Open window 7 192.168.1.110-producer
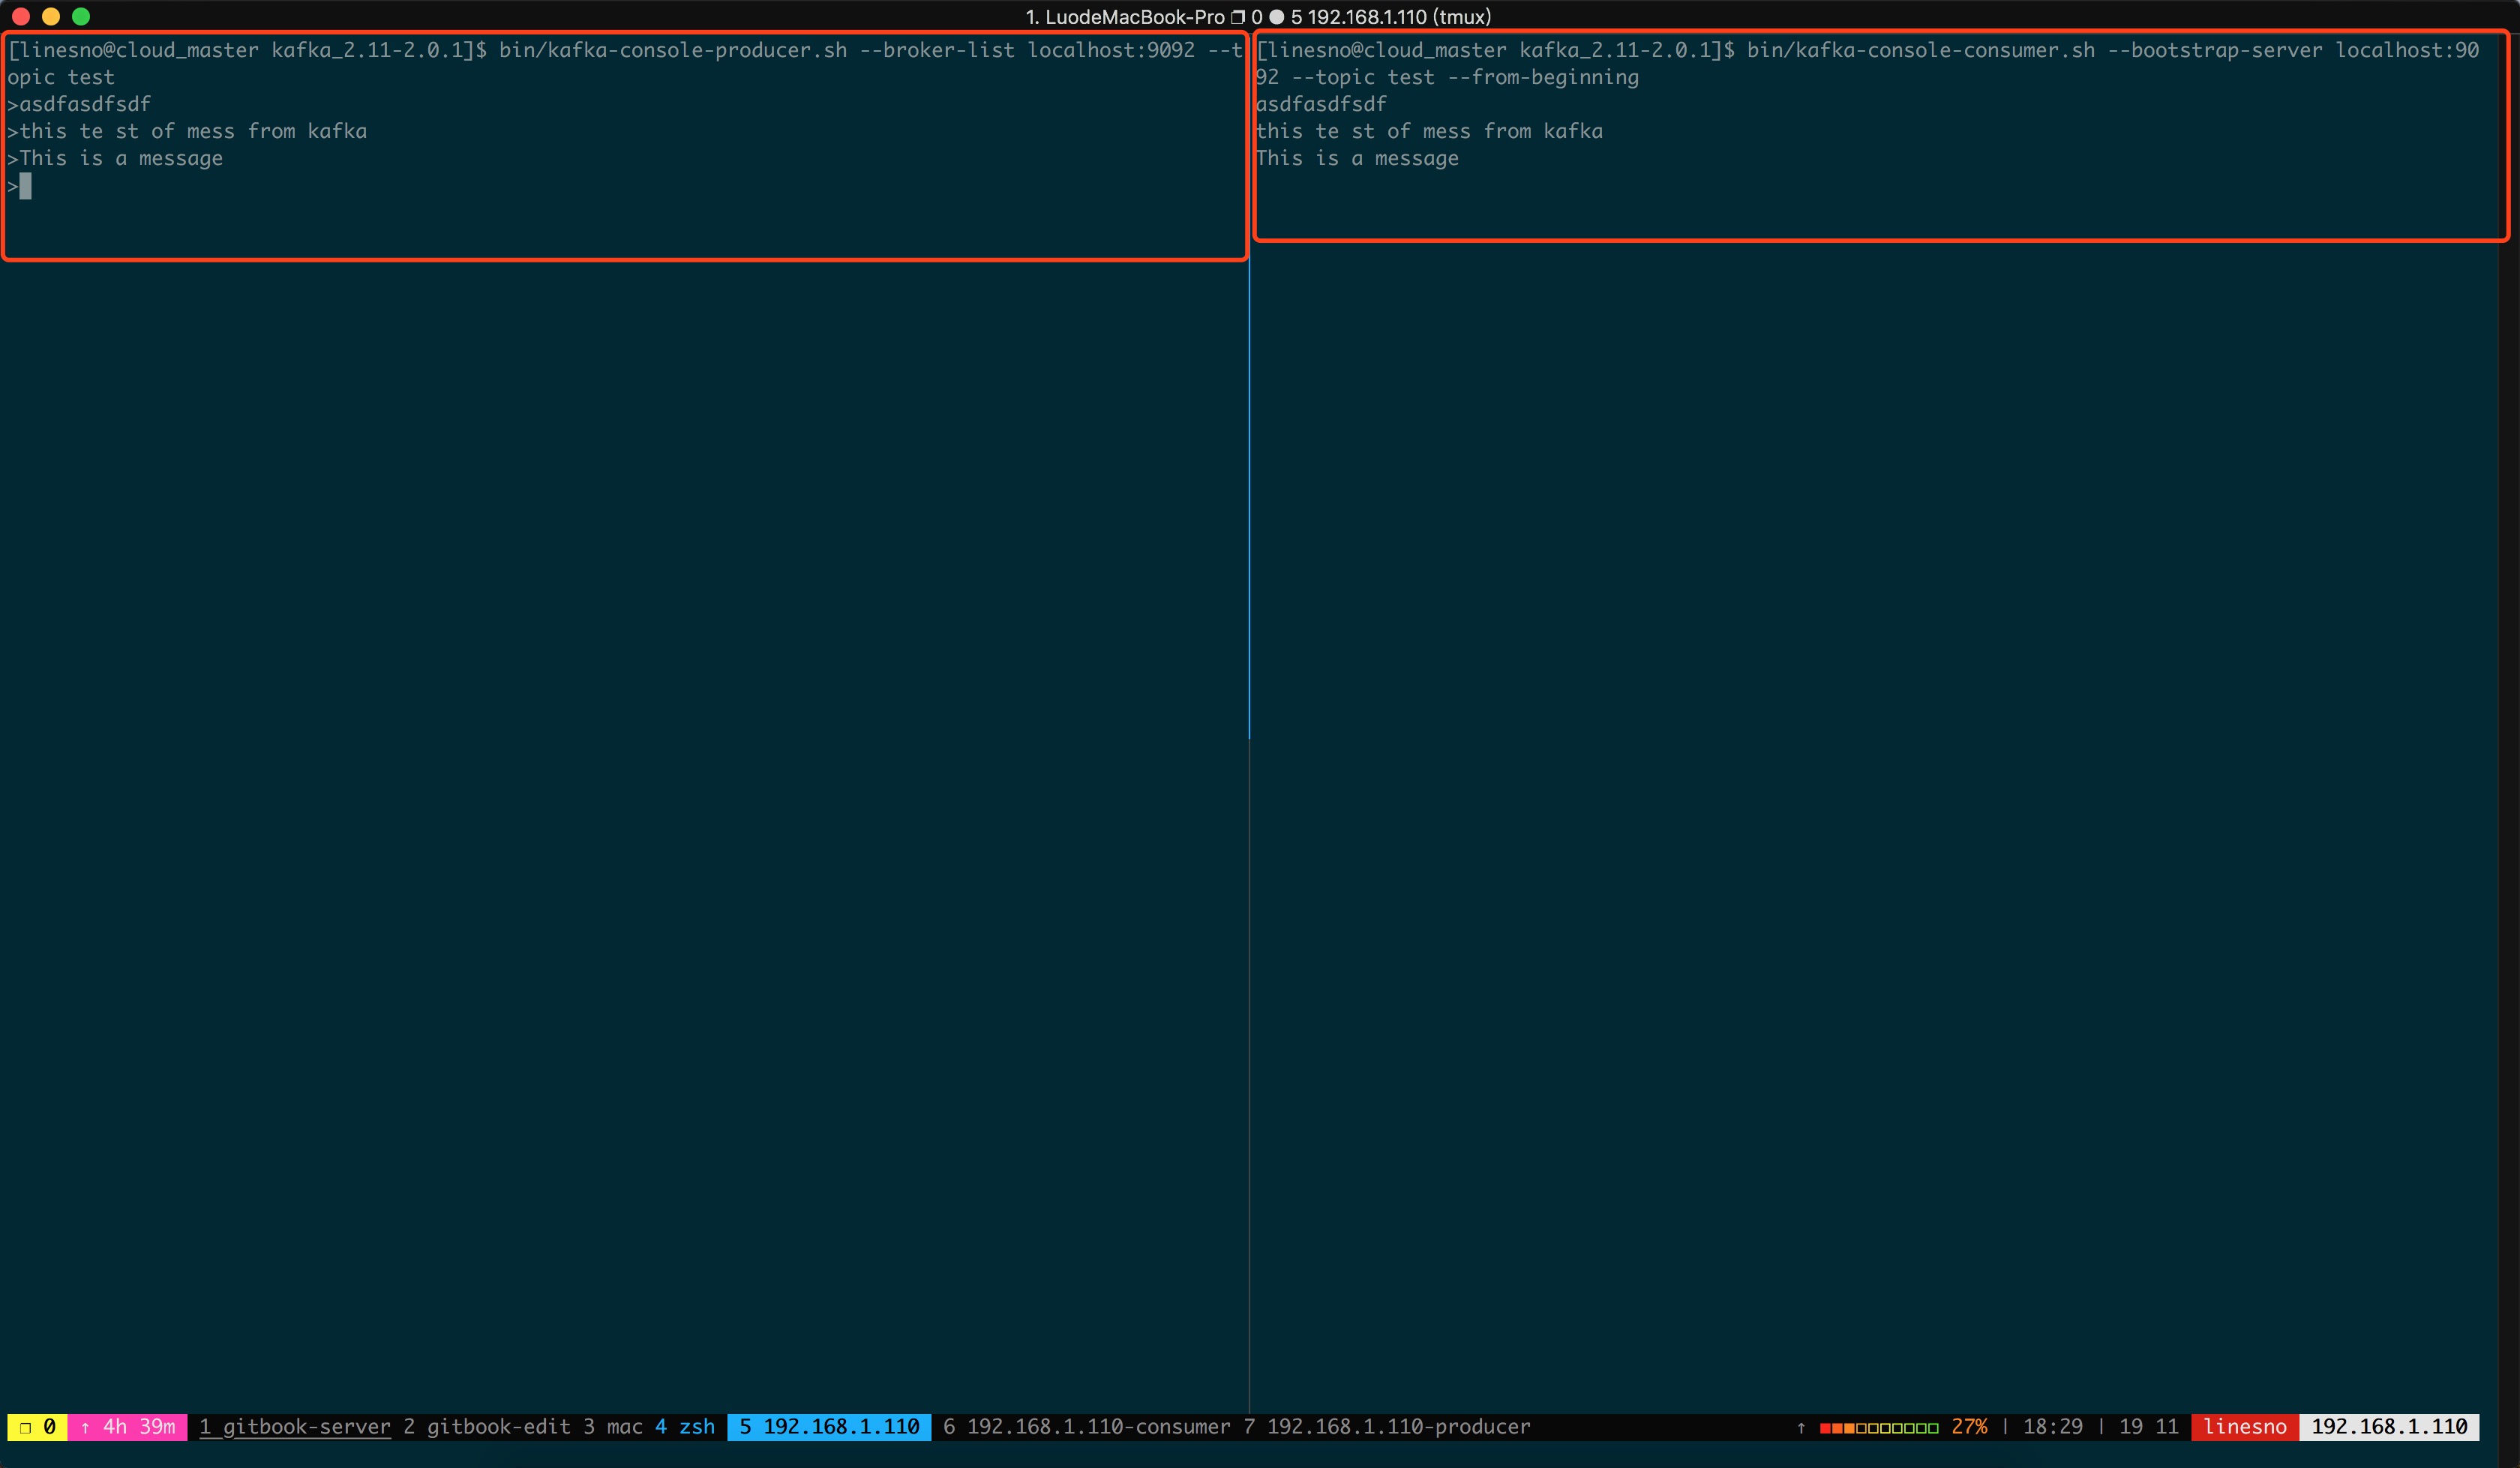Screen dimensions: 2520x1468 [x=1387, y=1427]
